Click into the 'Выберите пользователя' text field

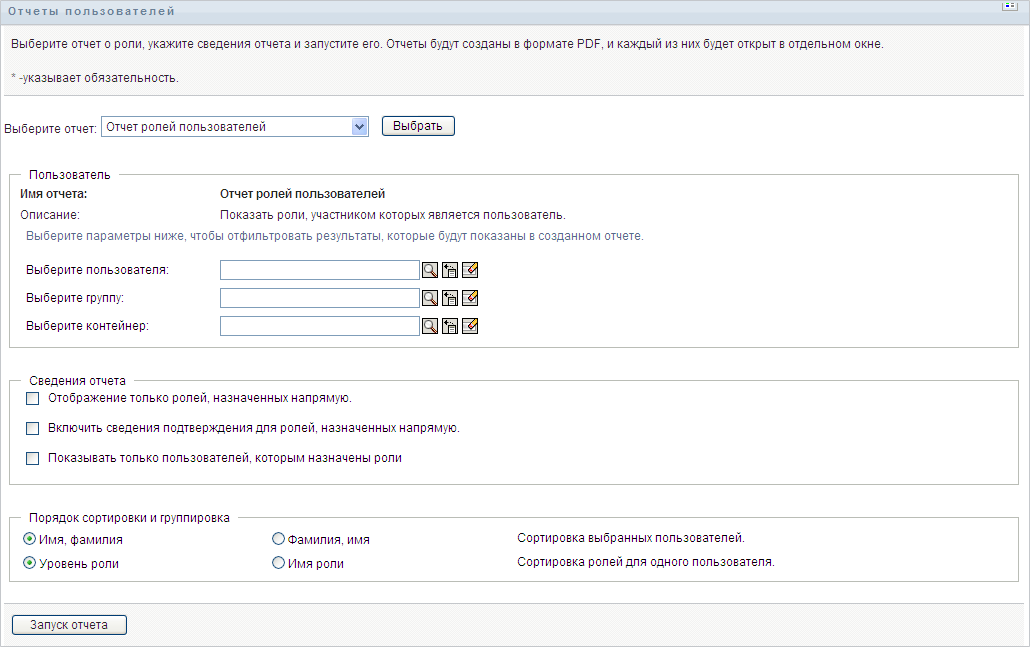click(x=319, y=270)
